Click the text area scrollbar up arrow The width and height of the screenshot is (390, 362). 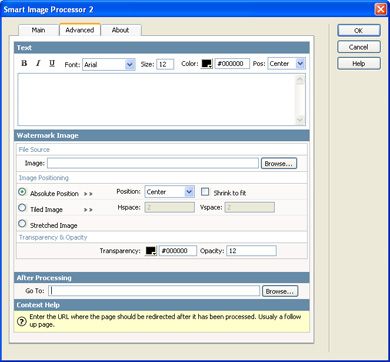coord(300,79)
